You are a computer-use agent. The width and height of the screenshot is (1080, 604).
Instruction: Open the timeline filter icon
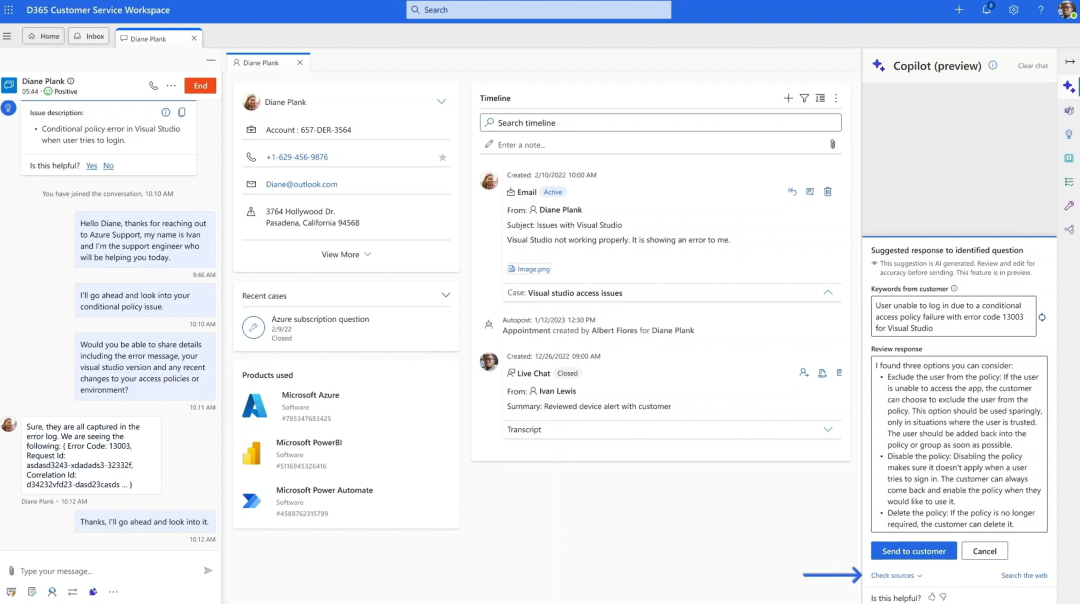(804, 98)
